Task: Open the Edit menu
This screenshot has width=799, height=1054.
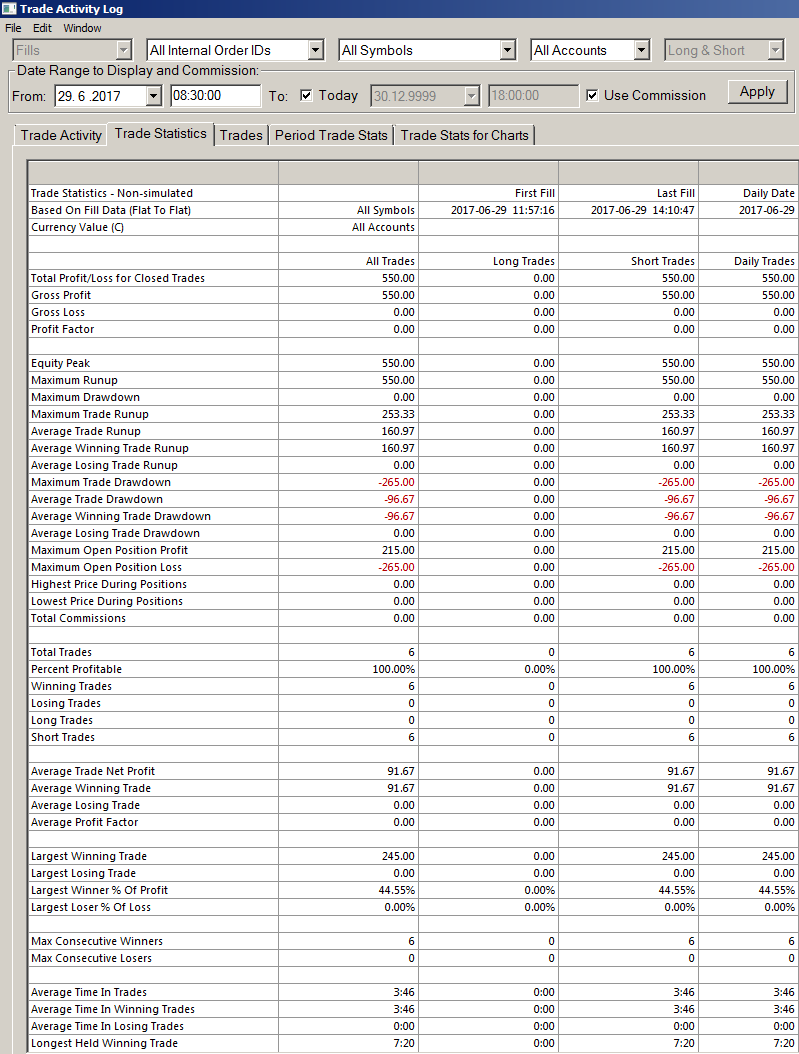Action: (42, 28)
